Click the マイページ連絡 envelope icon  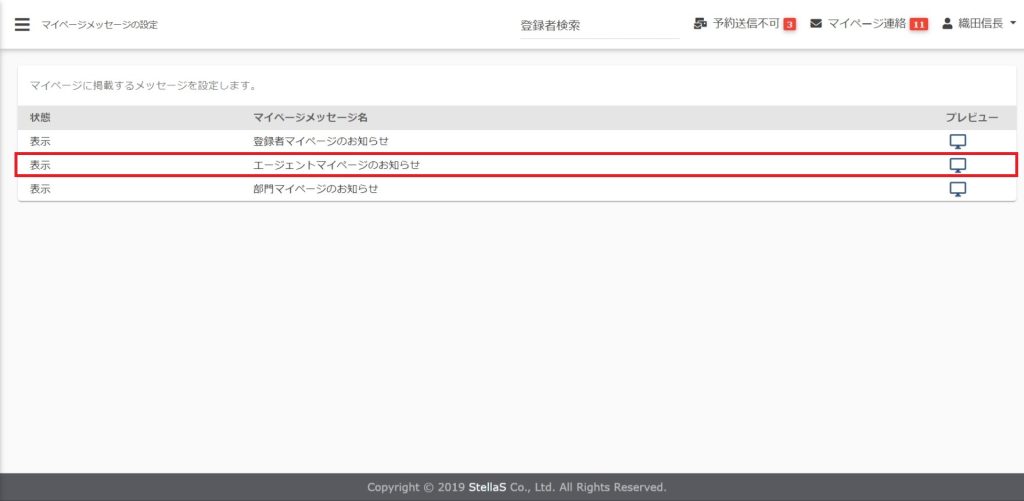816,24
